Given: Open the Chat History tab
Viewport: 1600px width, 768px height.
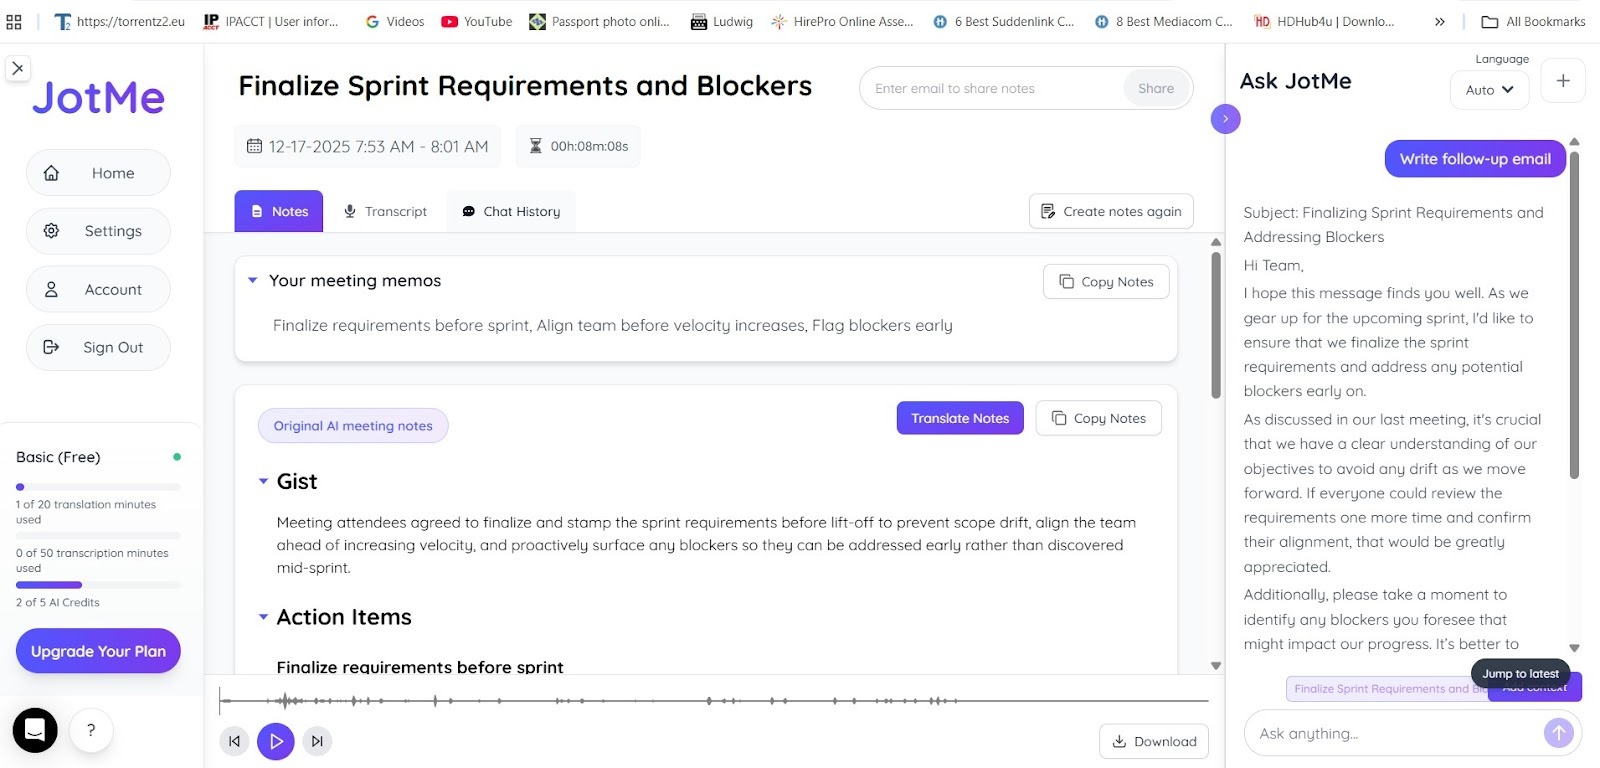Looking at the screenshot, I should pyautogui.click(x=511, y=211).
